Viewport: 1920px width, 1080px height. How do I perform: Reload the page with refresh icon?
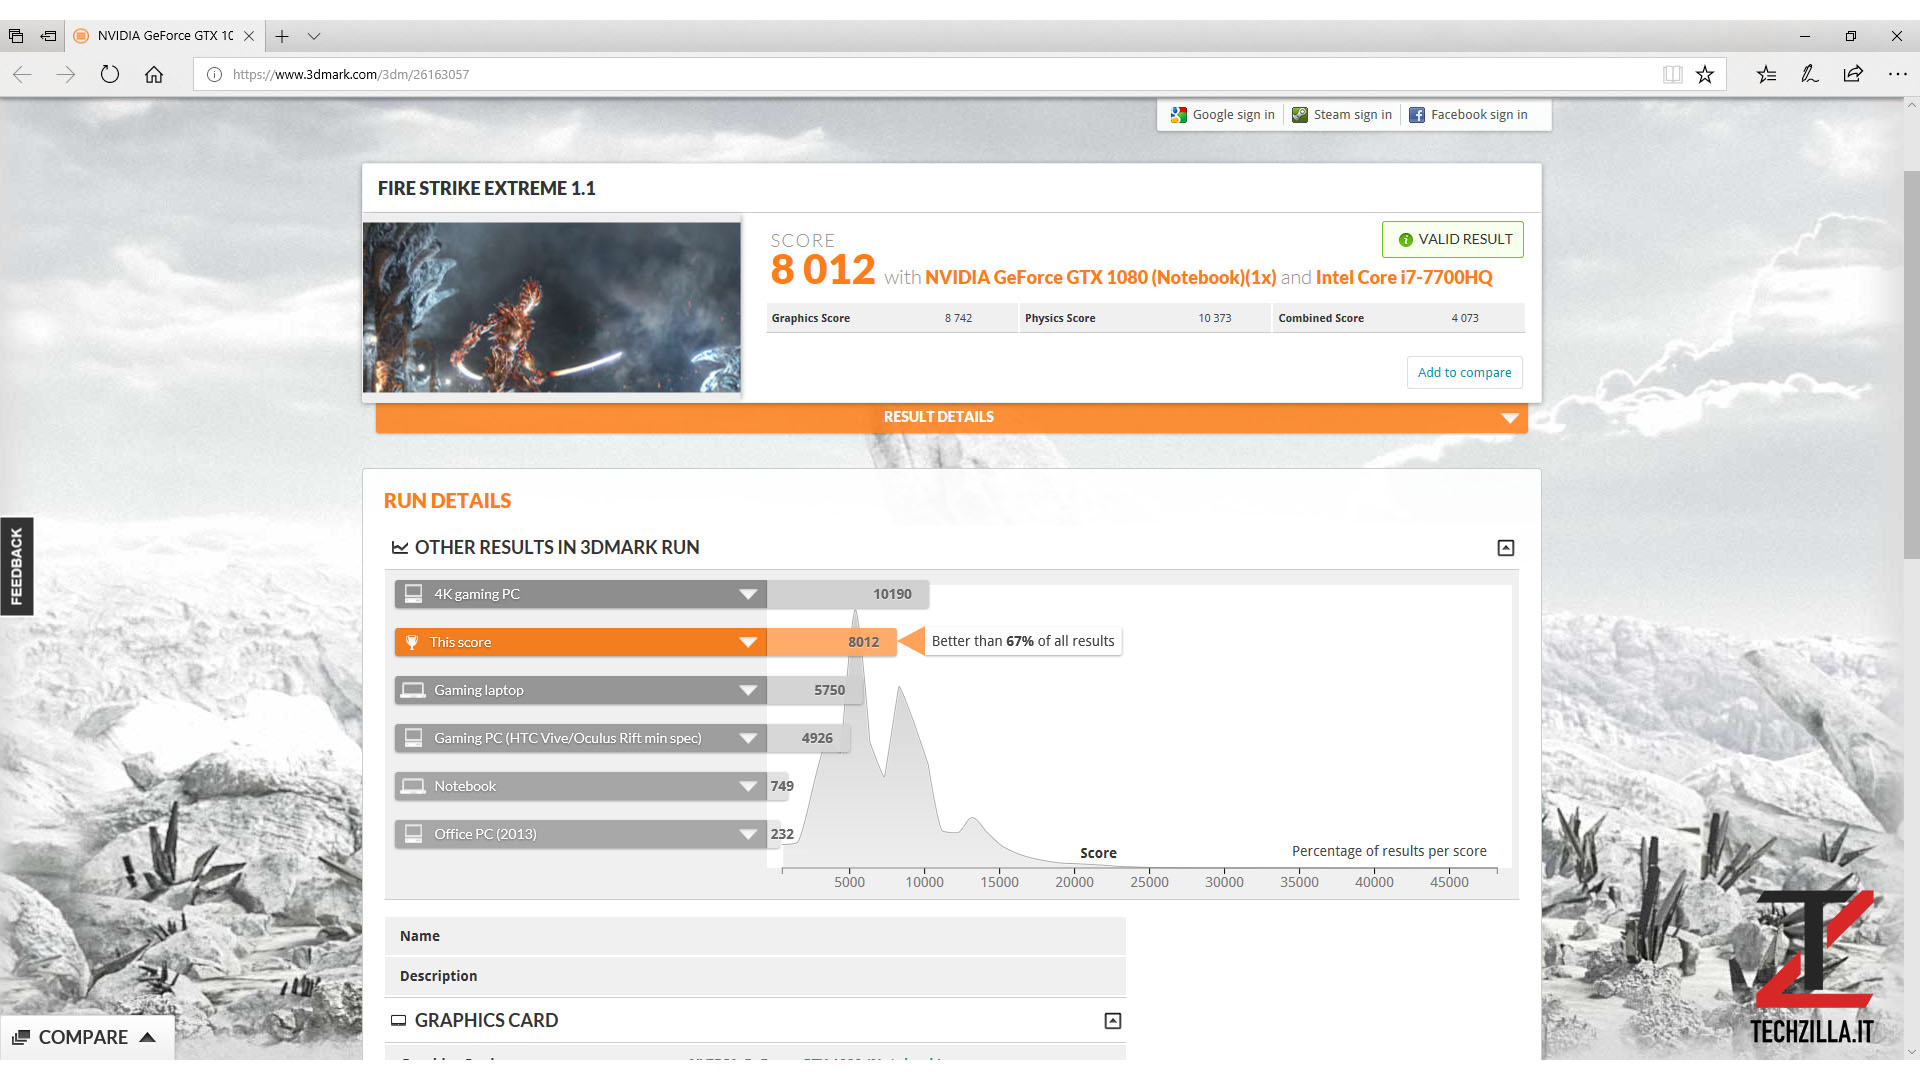coord(110,74)
